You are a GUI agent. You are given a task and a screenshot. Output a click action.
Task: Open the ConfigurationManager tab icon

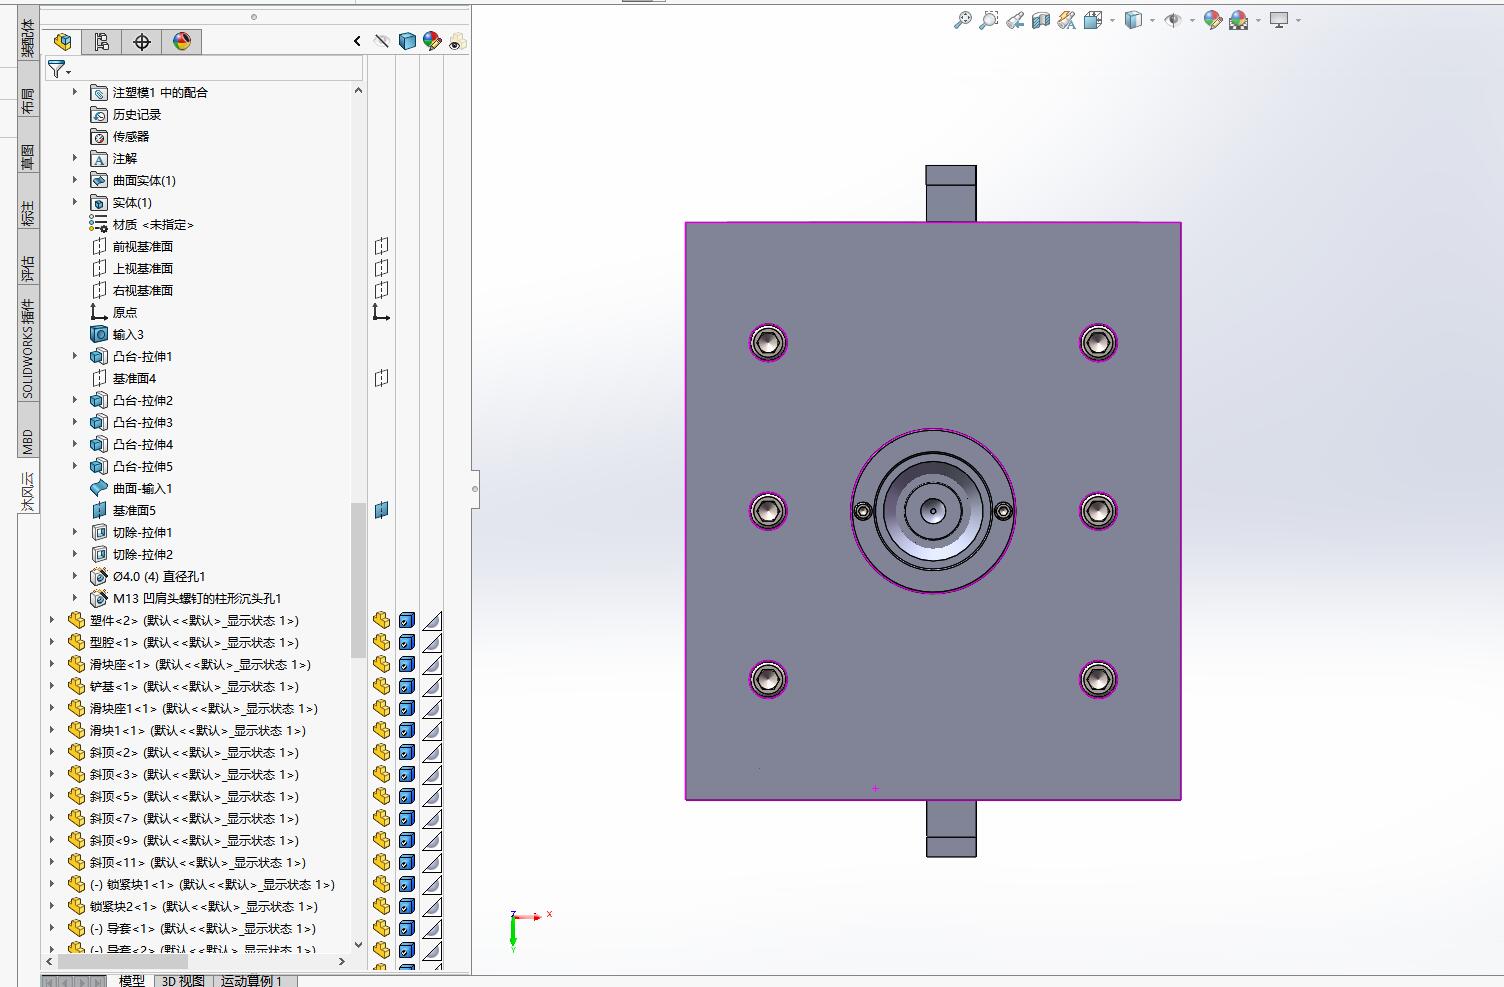pyautogui.click(x=102, y=41)
